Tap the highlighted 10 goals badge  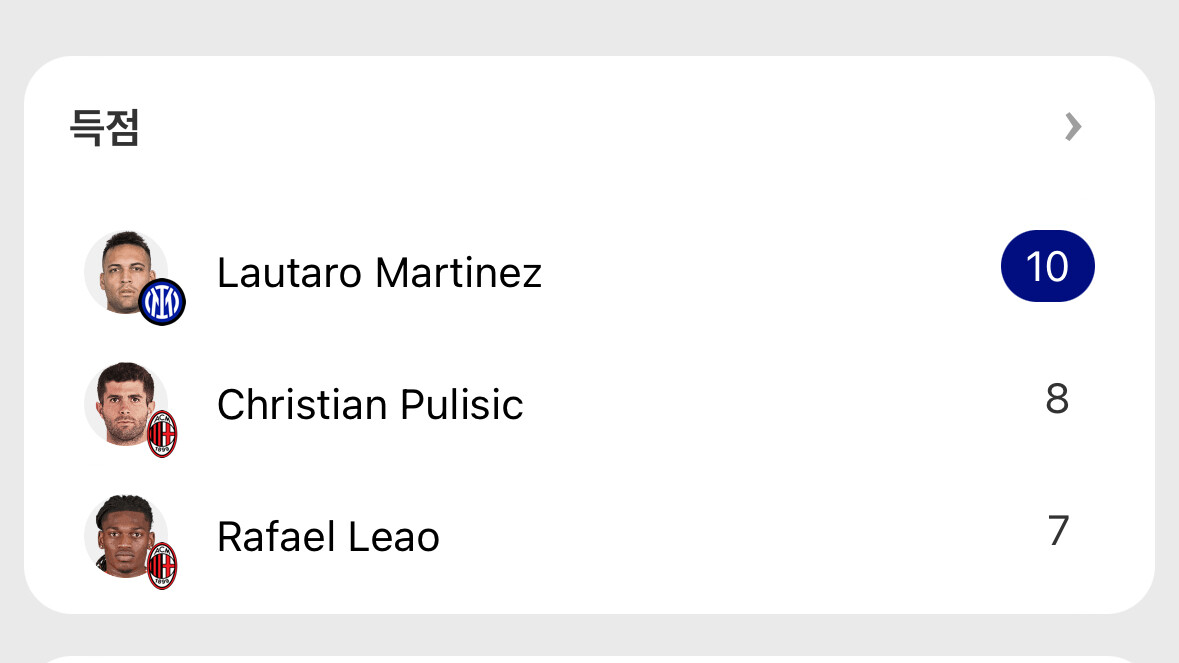pyautogui.click(x=1047, y=267)
